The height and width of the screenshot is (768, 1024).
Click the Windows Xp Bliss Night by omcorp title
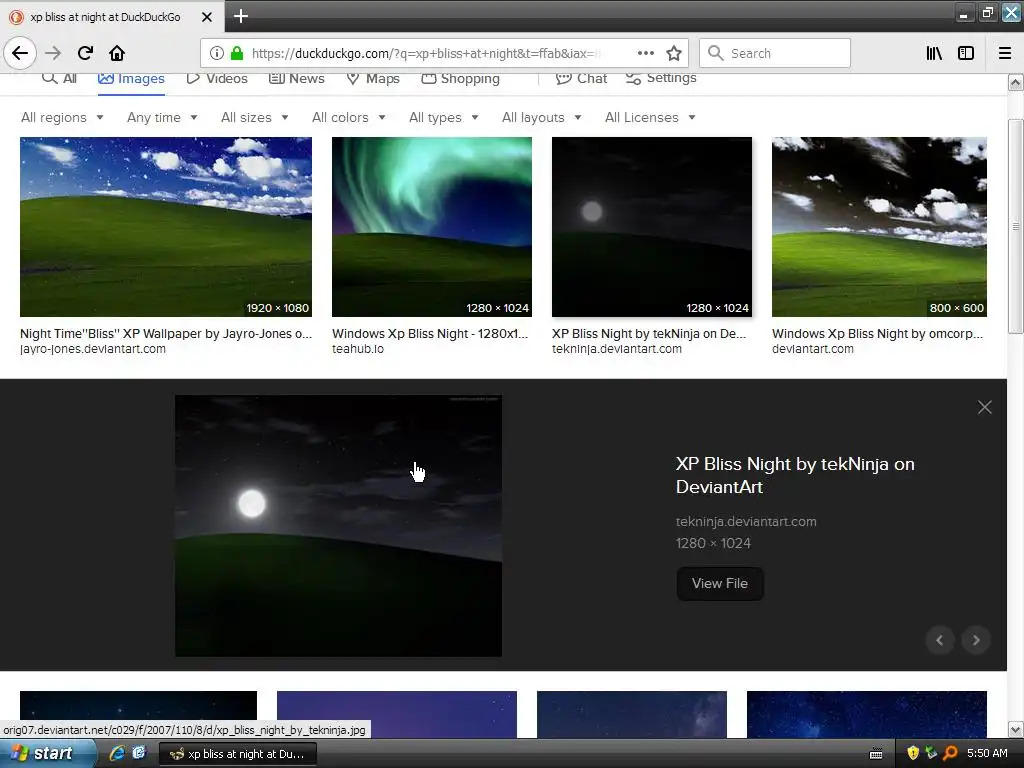(x=877, y=334)
